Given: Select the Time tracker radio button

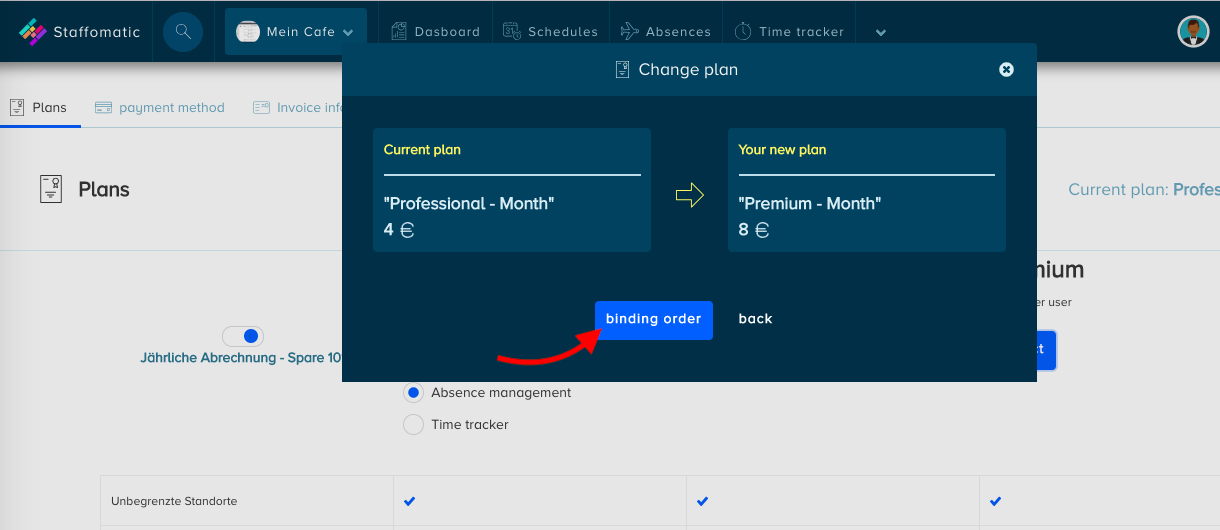Looking at the screenshot, I should 413,425.
